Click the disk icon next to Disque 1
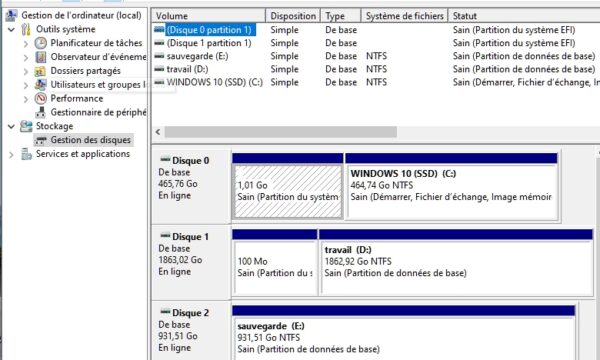The width and height of the screenshot is (600, 360). pyautogui.click(x=165, y=235)
